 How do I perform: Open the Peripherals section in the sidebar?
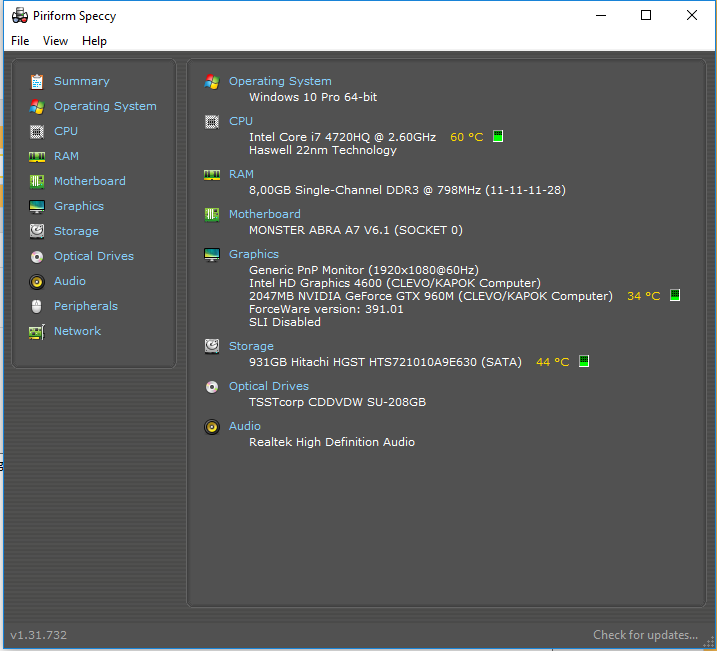[x=86, y=306]
